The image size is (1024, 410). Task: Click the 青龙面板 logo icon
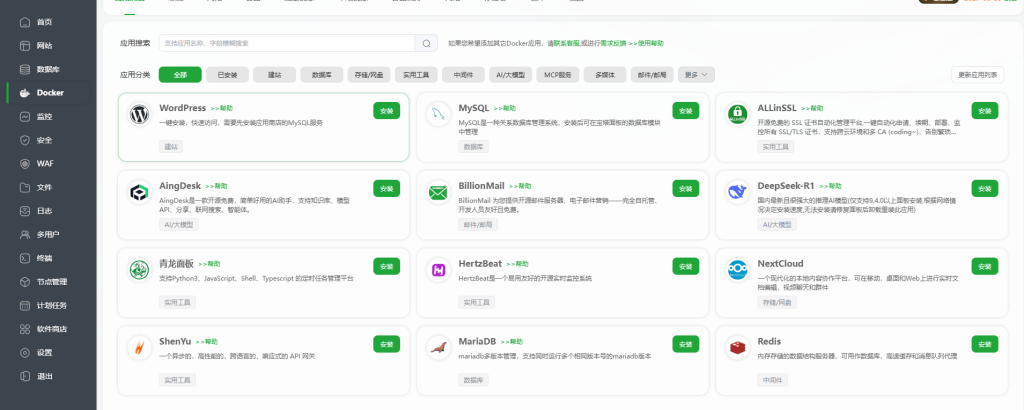coord(140,270)
